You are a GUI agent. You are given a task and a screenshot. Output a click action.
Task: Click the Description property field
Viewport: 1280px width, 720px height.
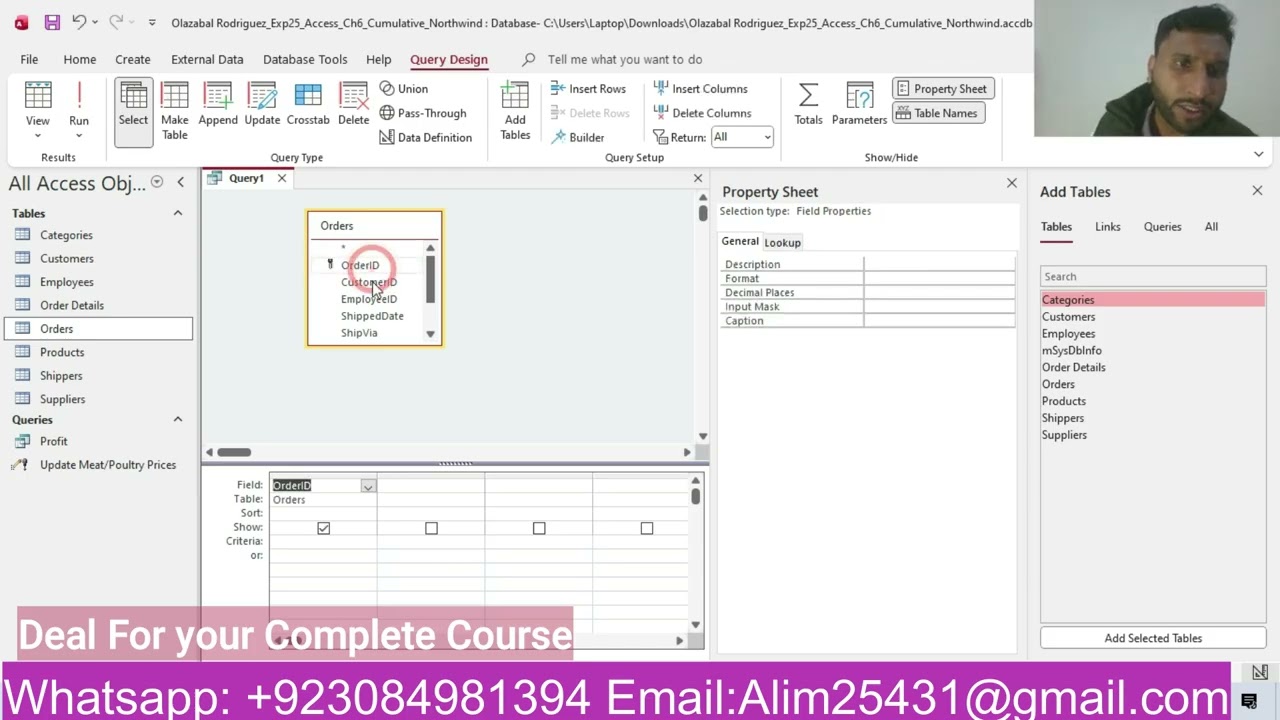point(939,265)
